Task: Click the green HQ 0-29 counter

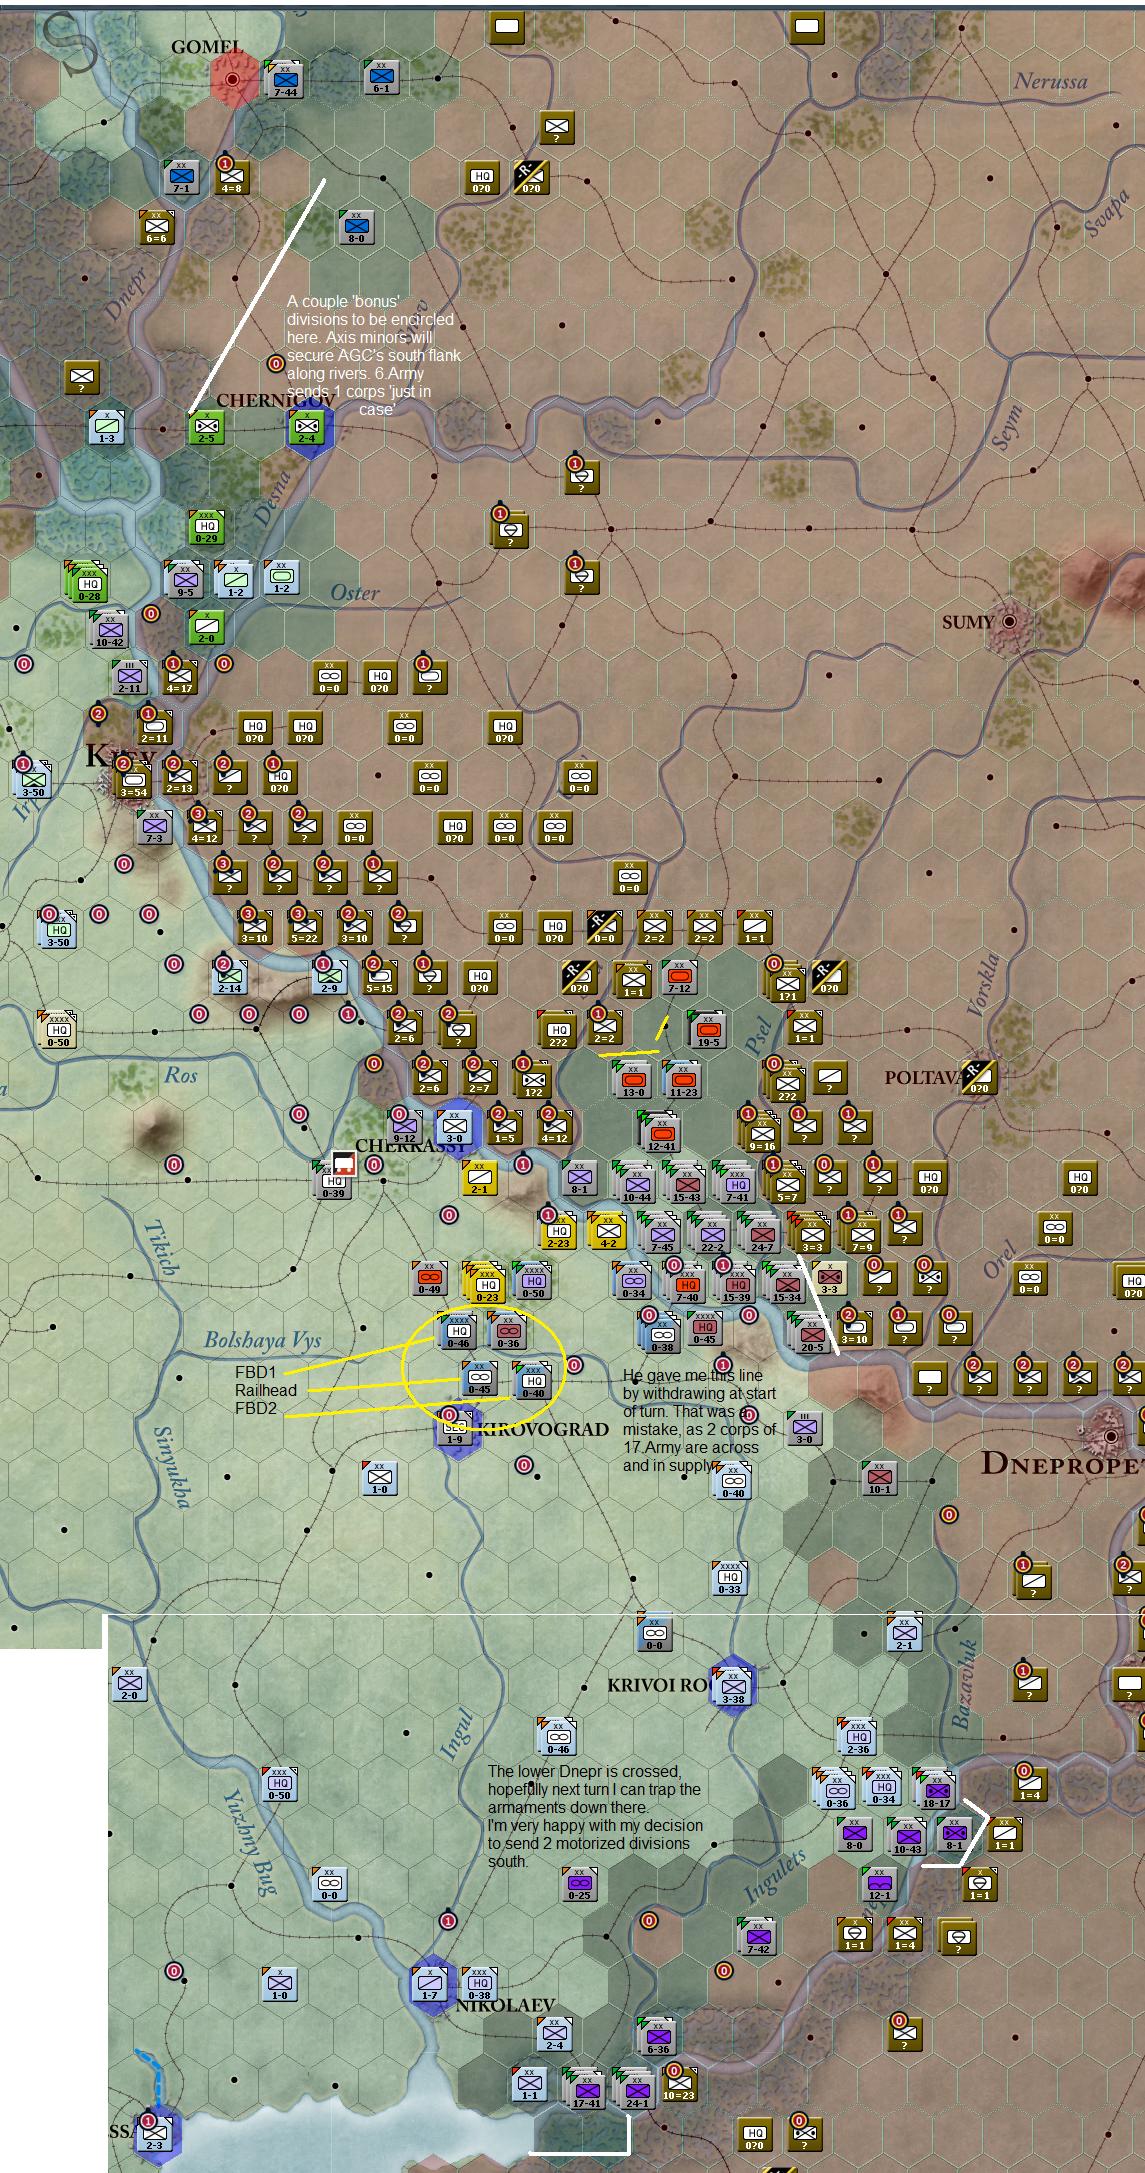Action: click(206, 527)
